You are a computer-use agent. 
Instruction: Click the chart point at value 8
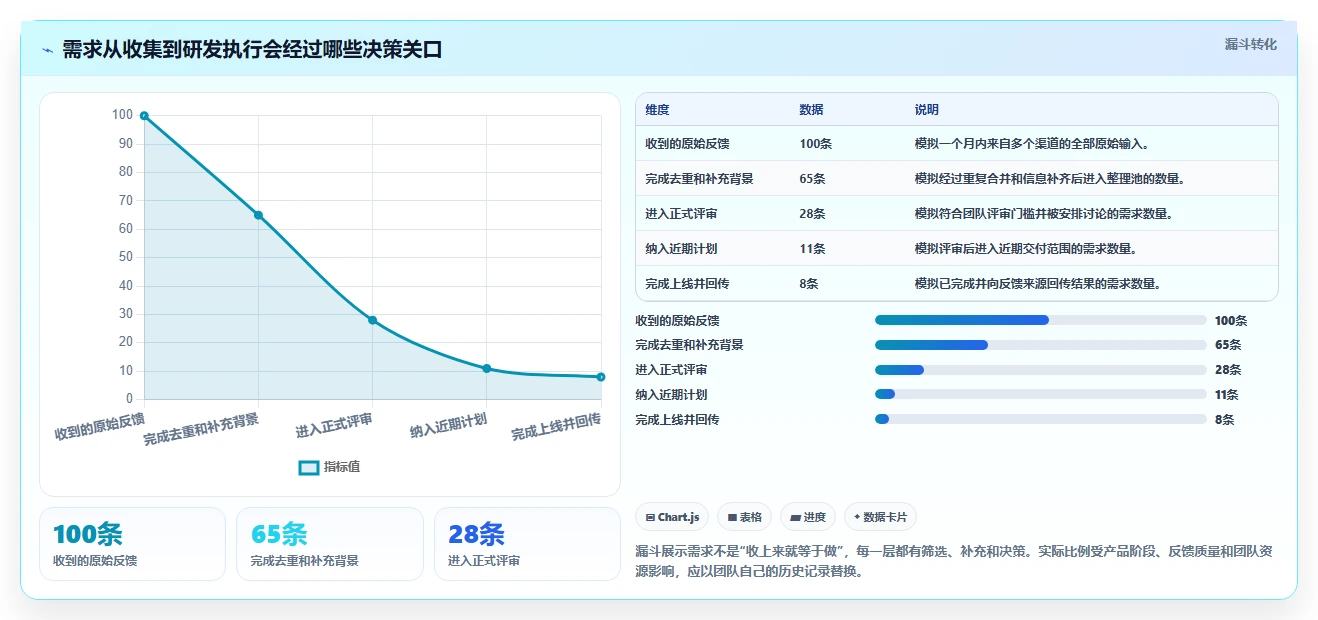tap(600, 377)
